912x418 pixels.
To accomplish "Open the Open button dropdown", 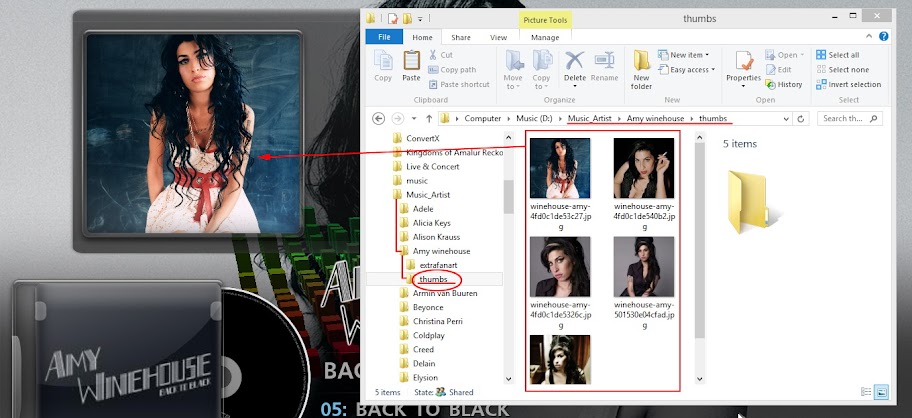I will click(x=801, y=55).
